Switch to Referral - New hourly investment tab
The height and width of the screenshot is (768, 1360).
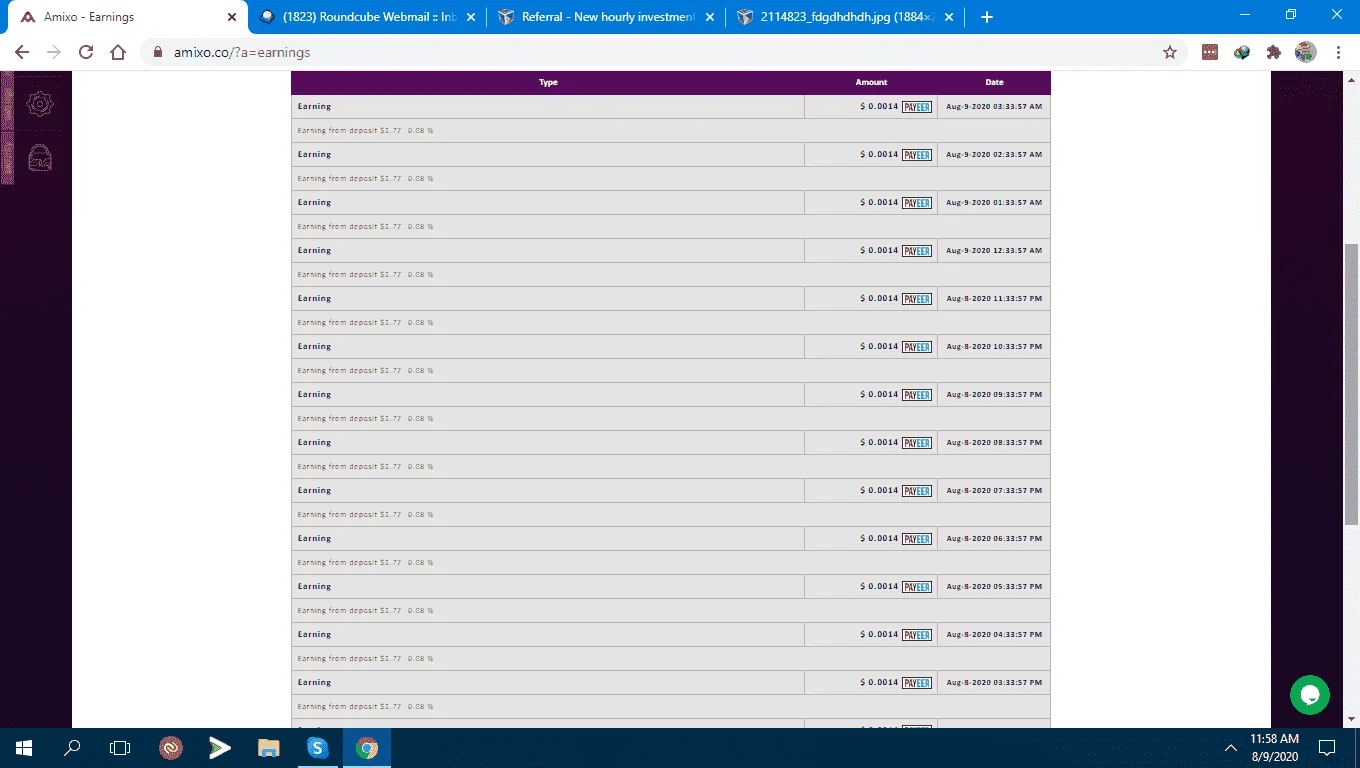coord(606,17)
